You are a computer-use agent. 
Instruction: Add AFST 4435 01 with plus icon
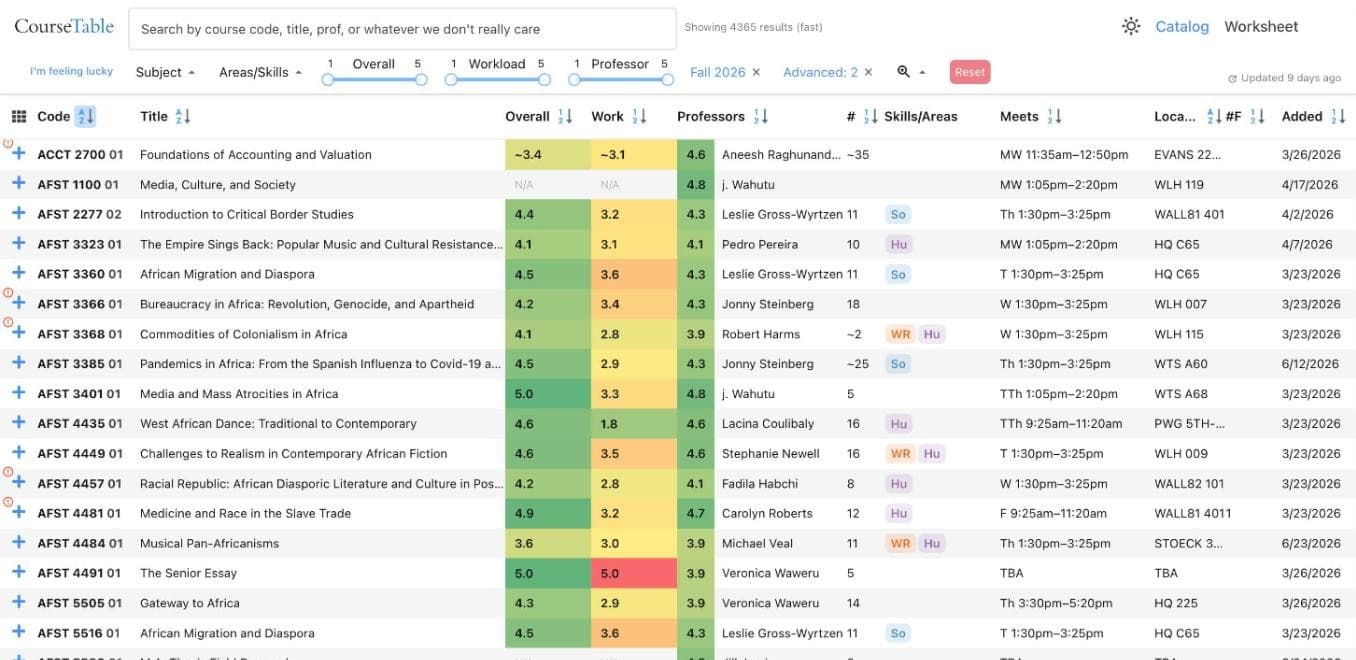[18, 423]
